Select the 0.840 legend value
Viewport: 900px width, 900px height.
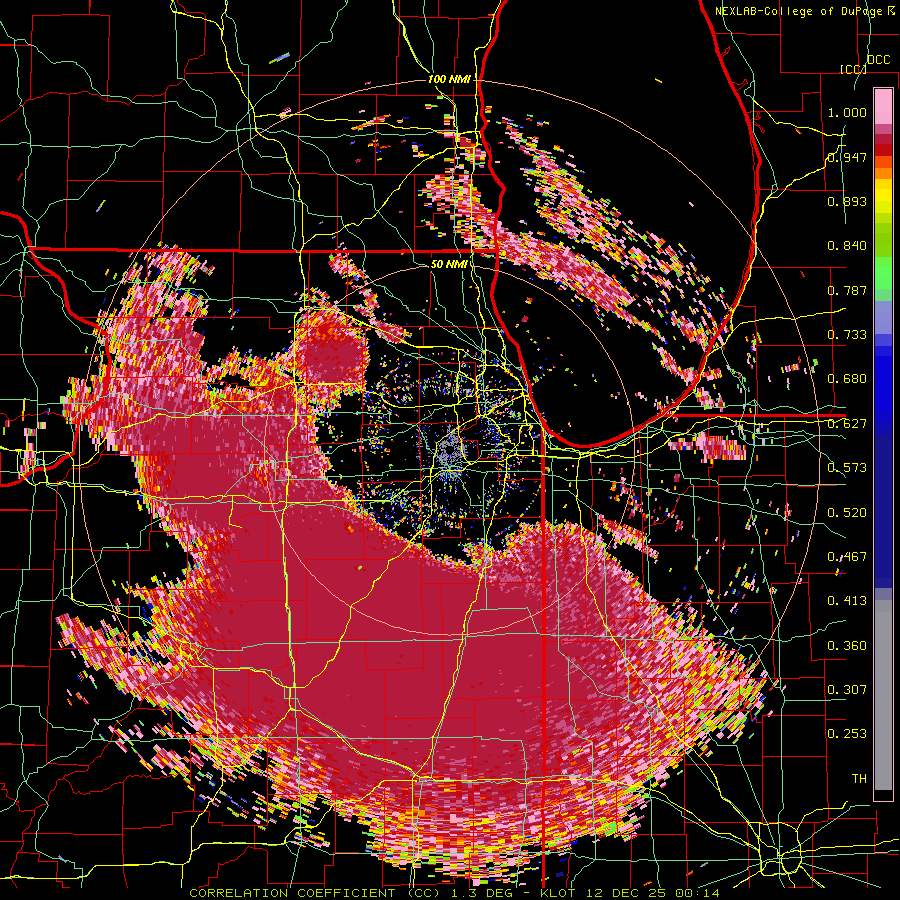click(847, 246)
